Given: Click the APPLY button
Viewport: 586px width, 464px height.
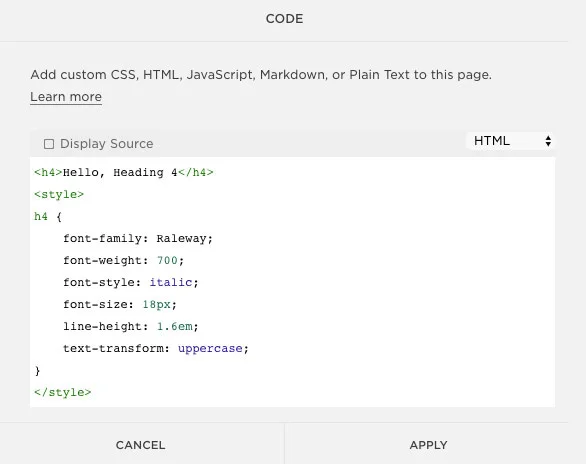Looking at the screenshot, I should (x=428, y=445).
